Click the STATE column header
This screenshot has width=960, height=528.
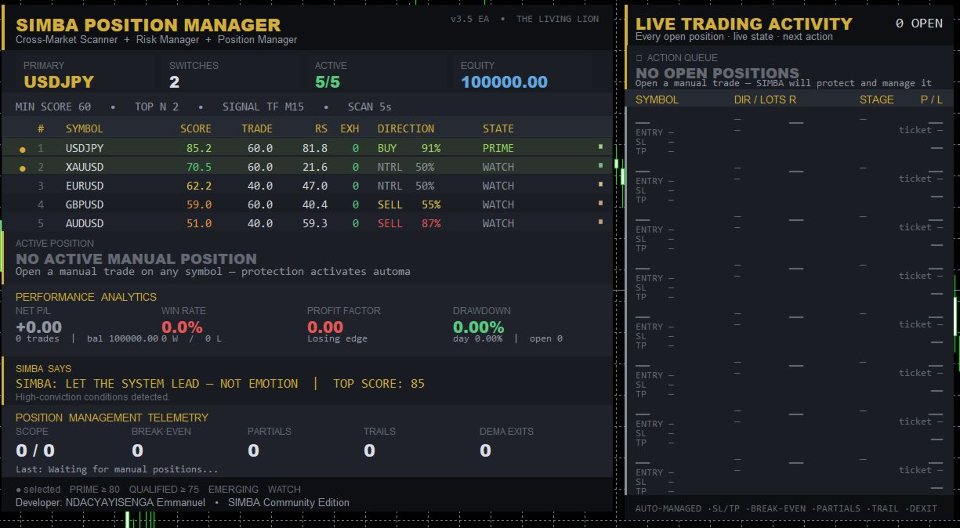point(498,129)
